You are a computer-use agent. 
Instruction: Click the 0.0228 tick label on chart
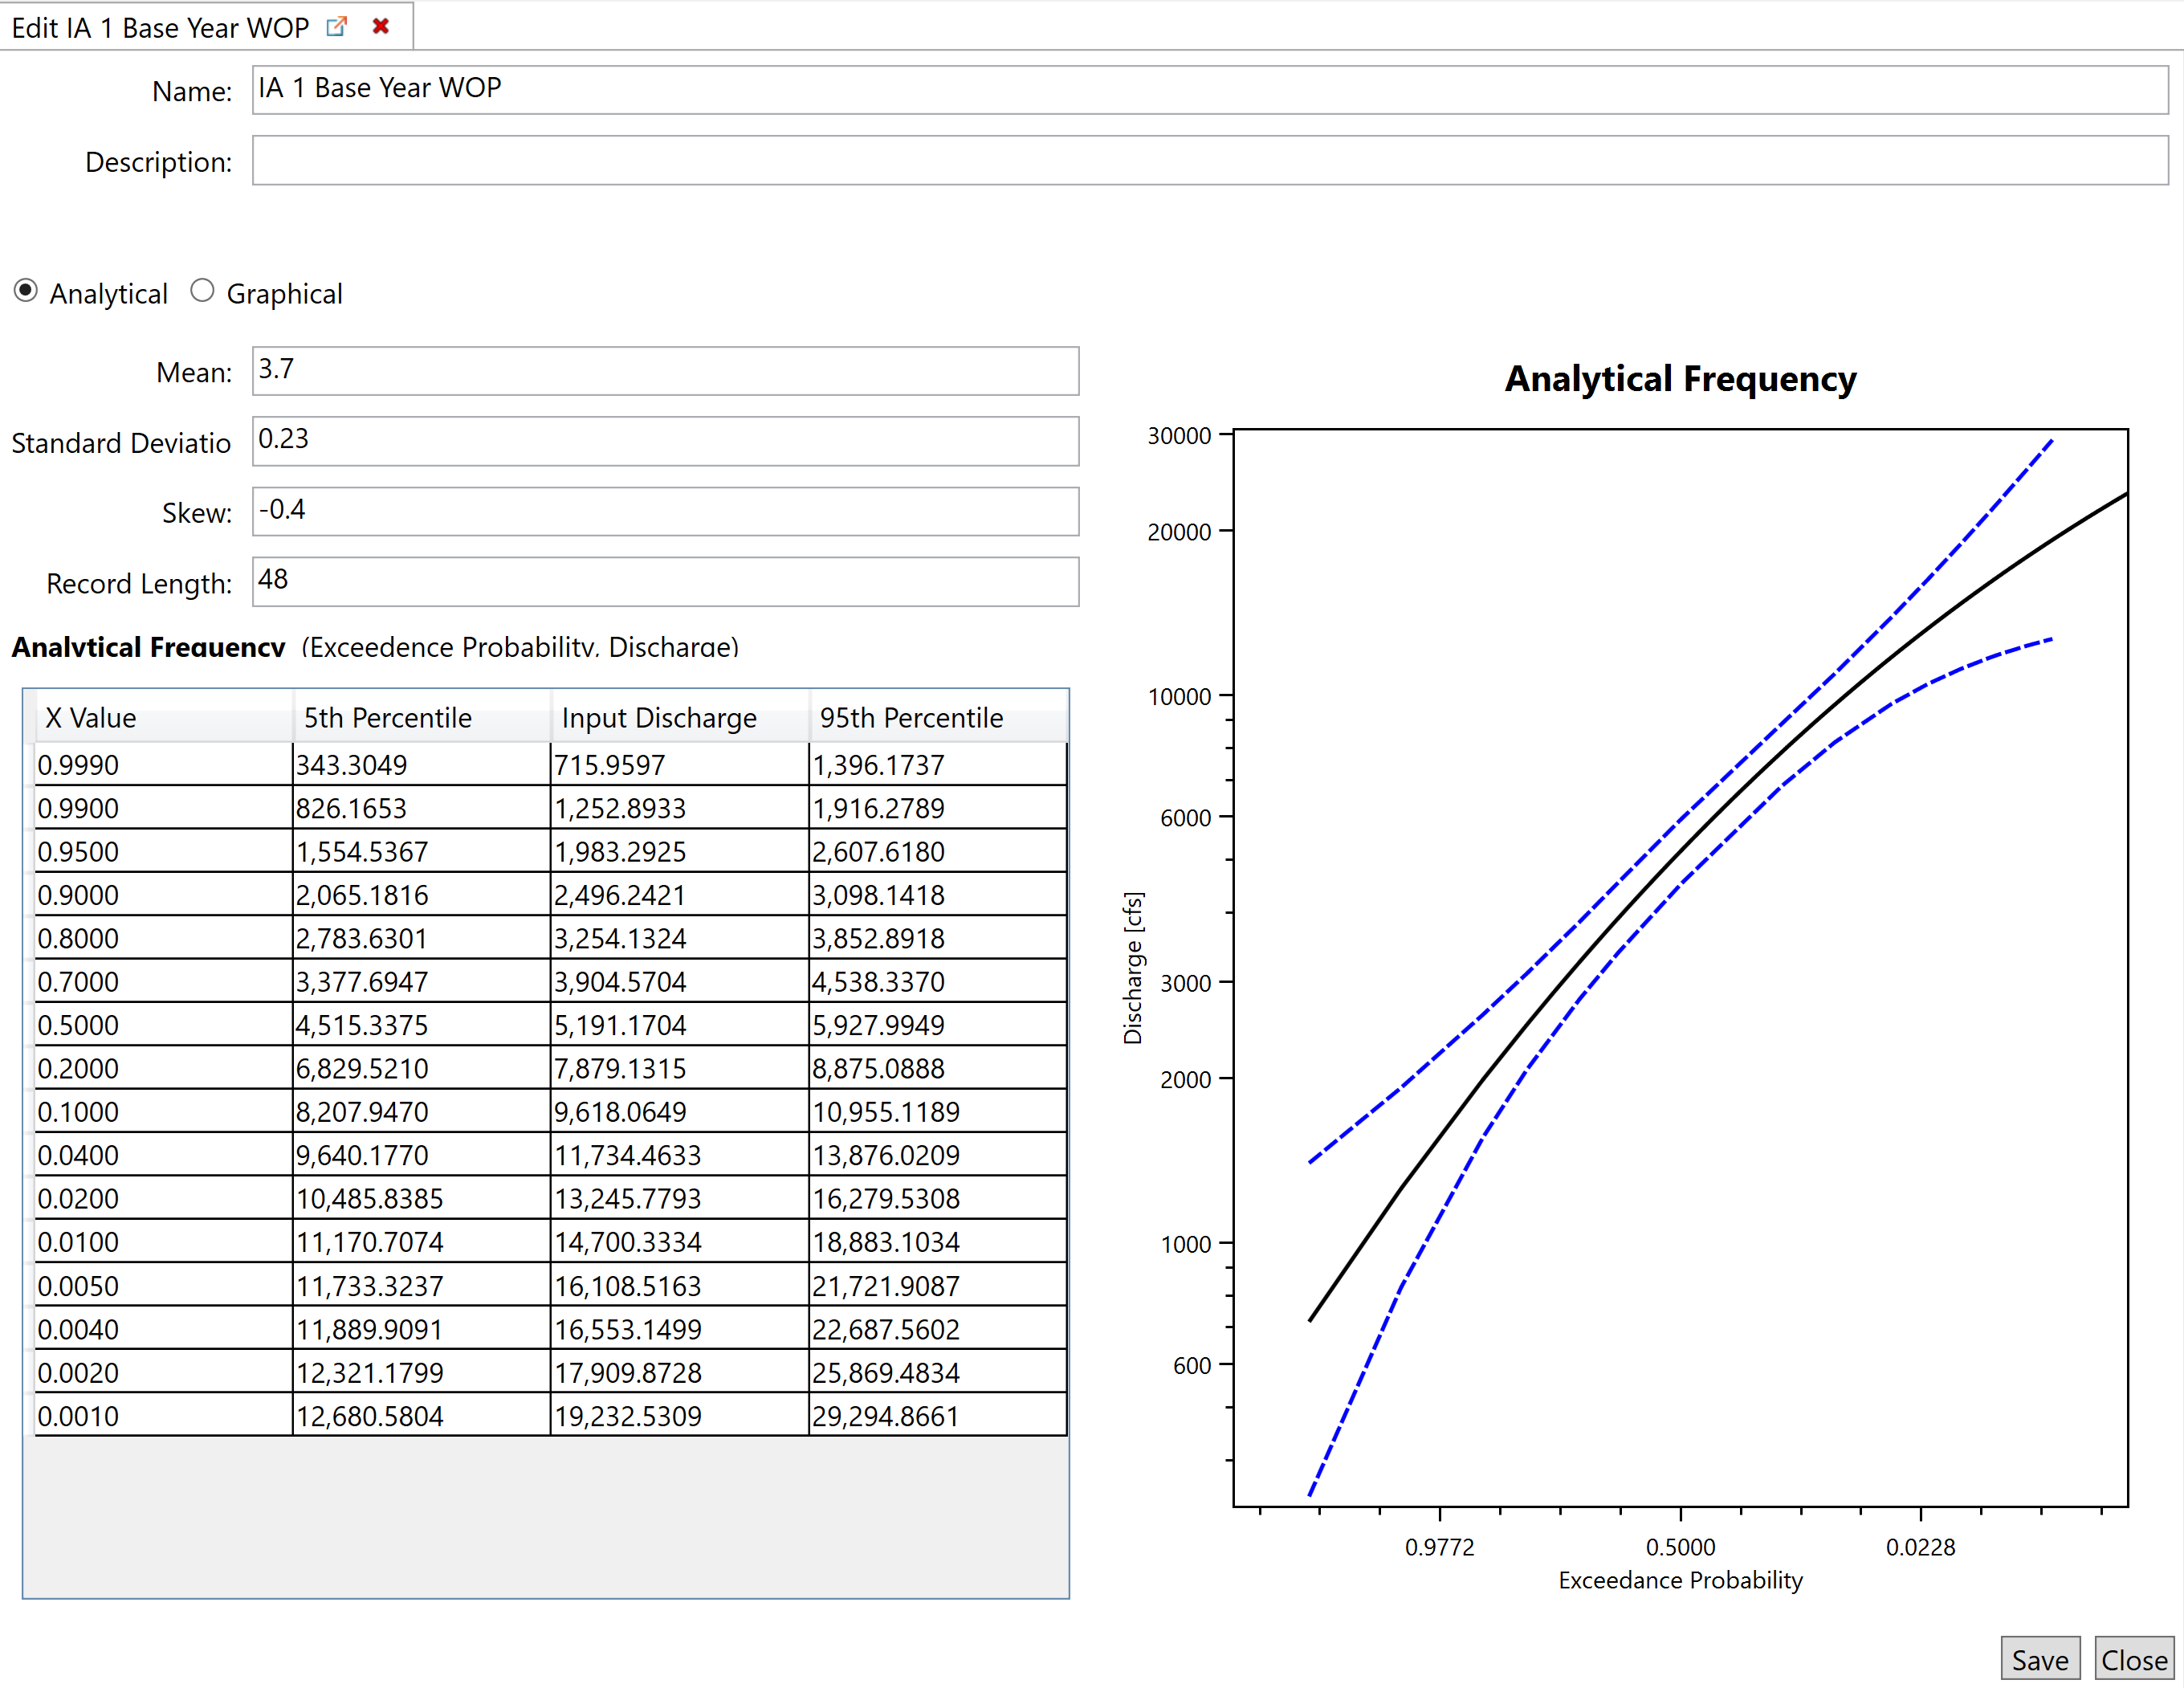click(x=1920, y=1547)
